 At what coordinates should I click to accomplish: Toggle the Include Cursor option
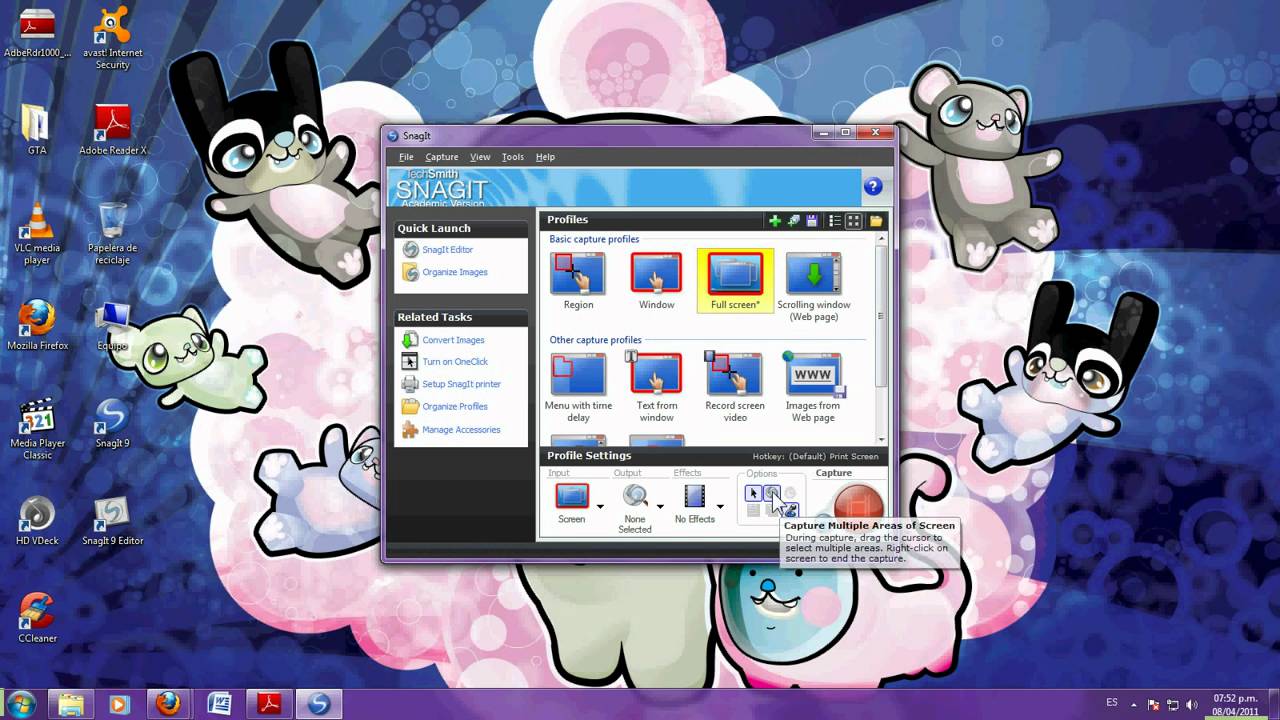[754, 493]
